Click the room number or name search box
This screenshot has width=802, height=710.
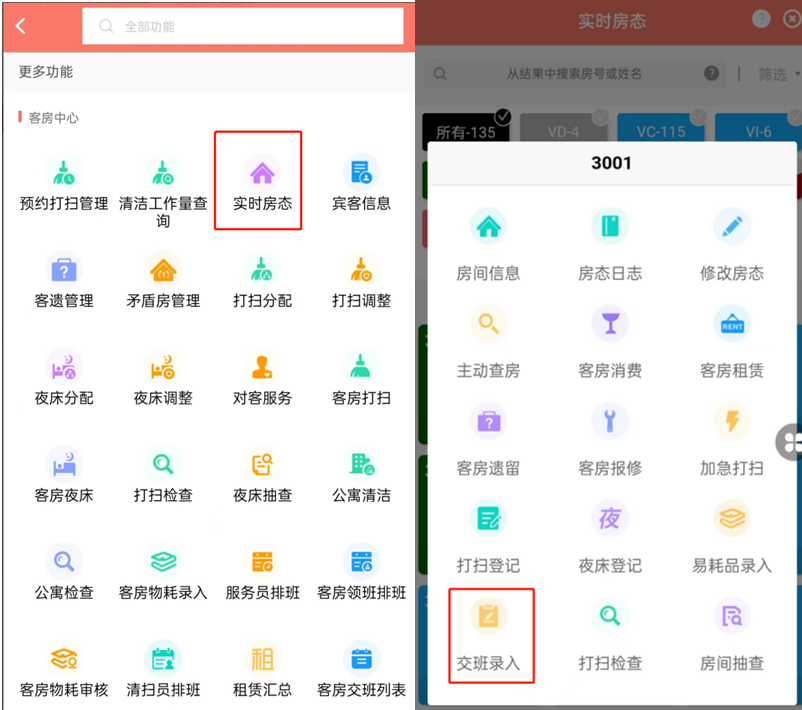(574, 74)
